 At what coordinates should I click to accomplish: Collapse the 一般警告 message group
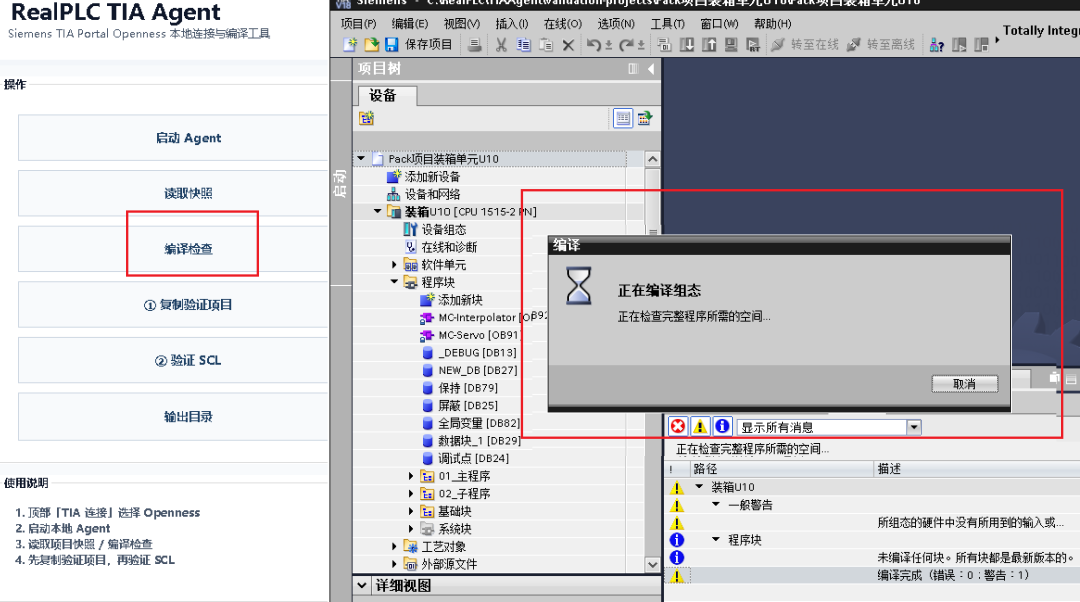tap(716, 504)
